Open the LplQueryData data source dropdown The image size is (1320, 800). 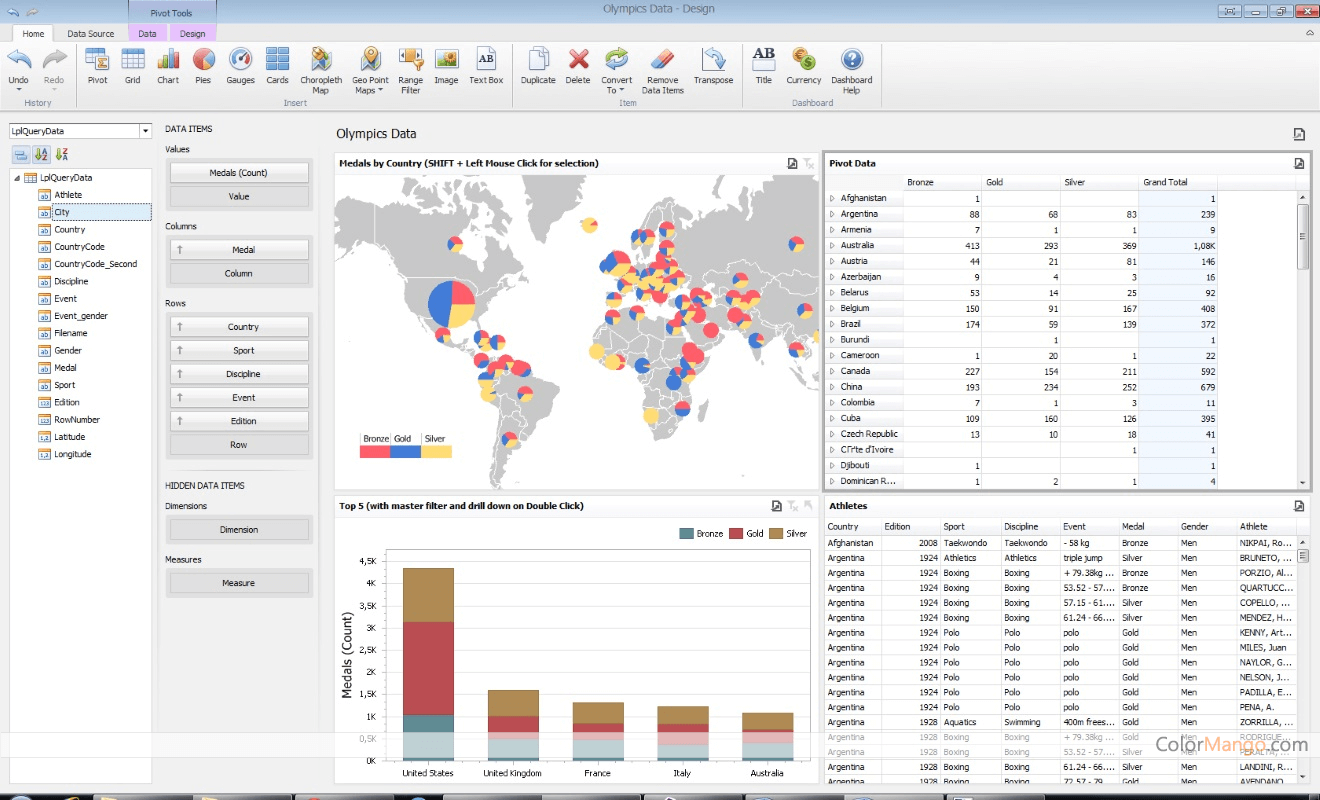(145, 131)
